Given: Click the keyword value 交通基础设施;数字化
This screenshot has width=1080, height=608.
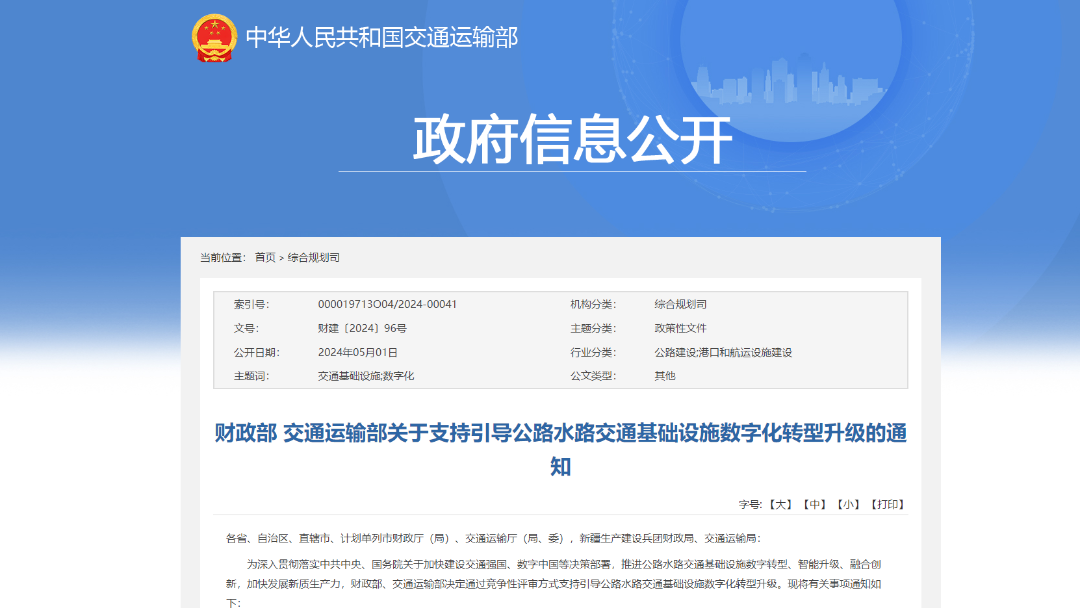Looking at the screenshot, I should tap(366, 376).
